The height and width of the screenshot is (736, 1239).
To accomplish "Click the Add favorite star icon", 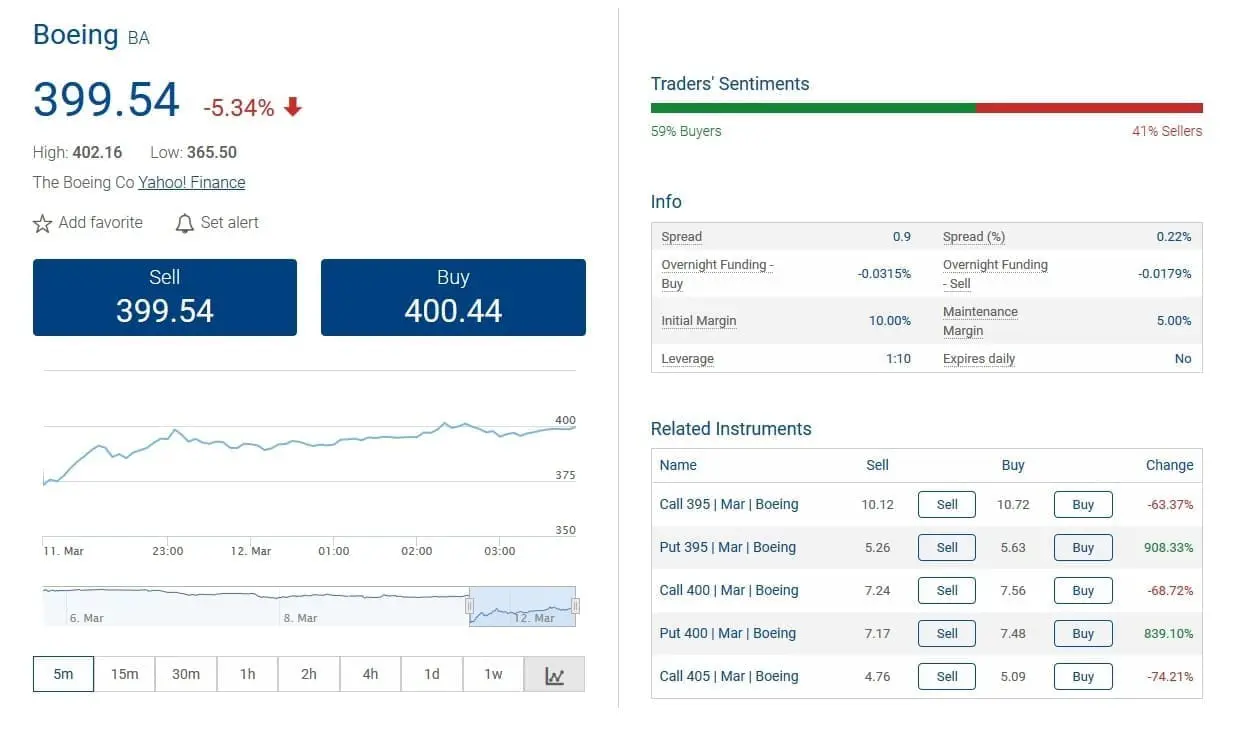I will pos(43,223).
